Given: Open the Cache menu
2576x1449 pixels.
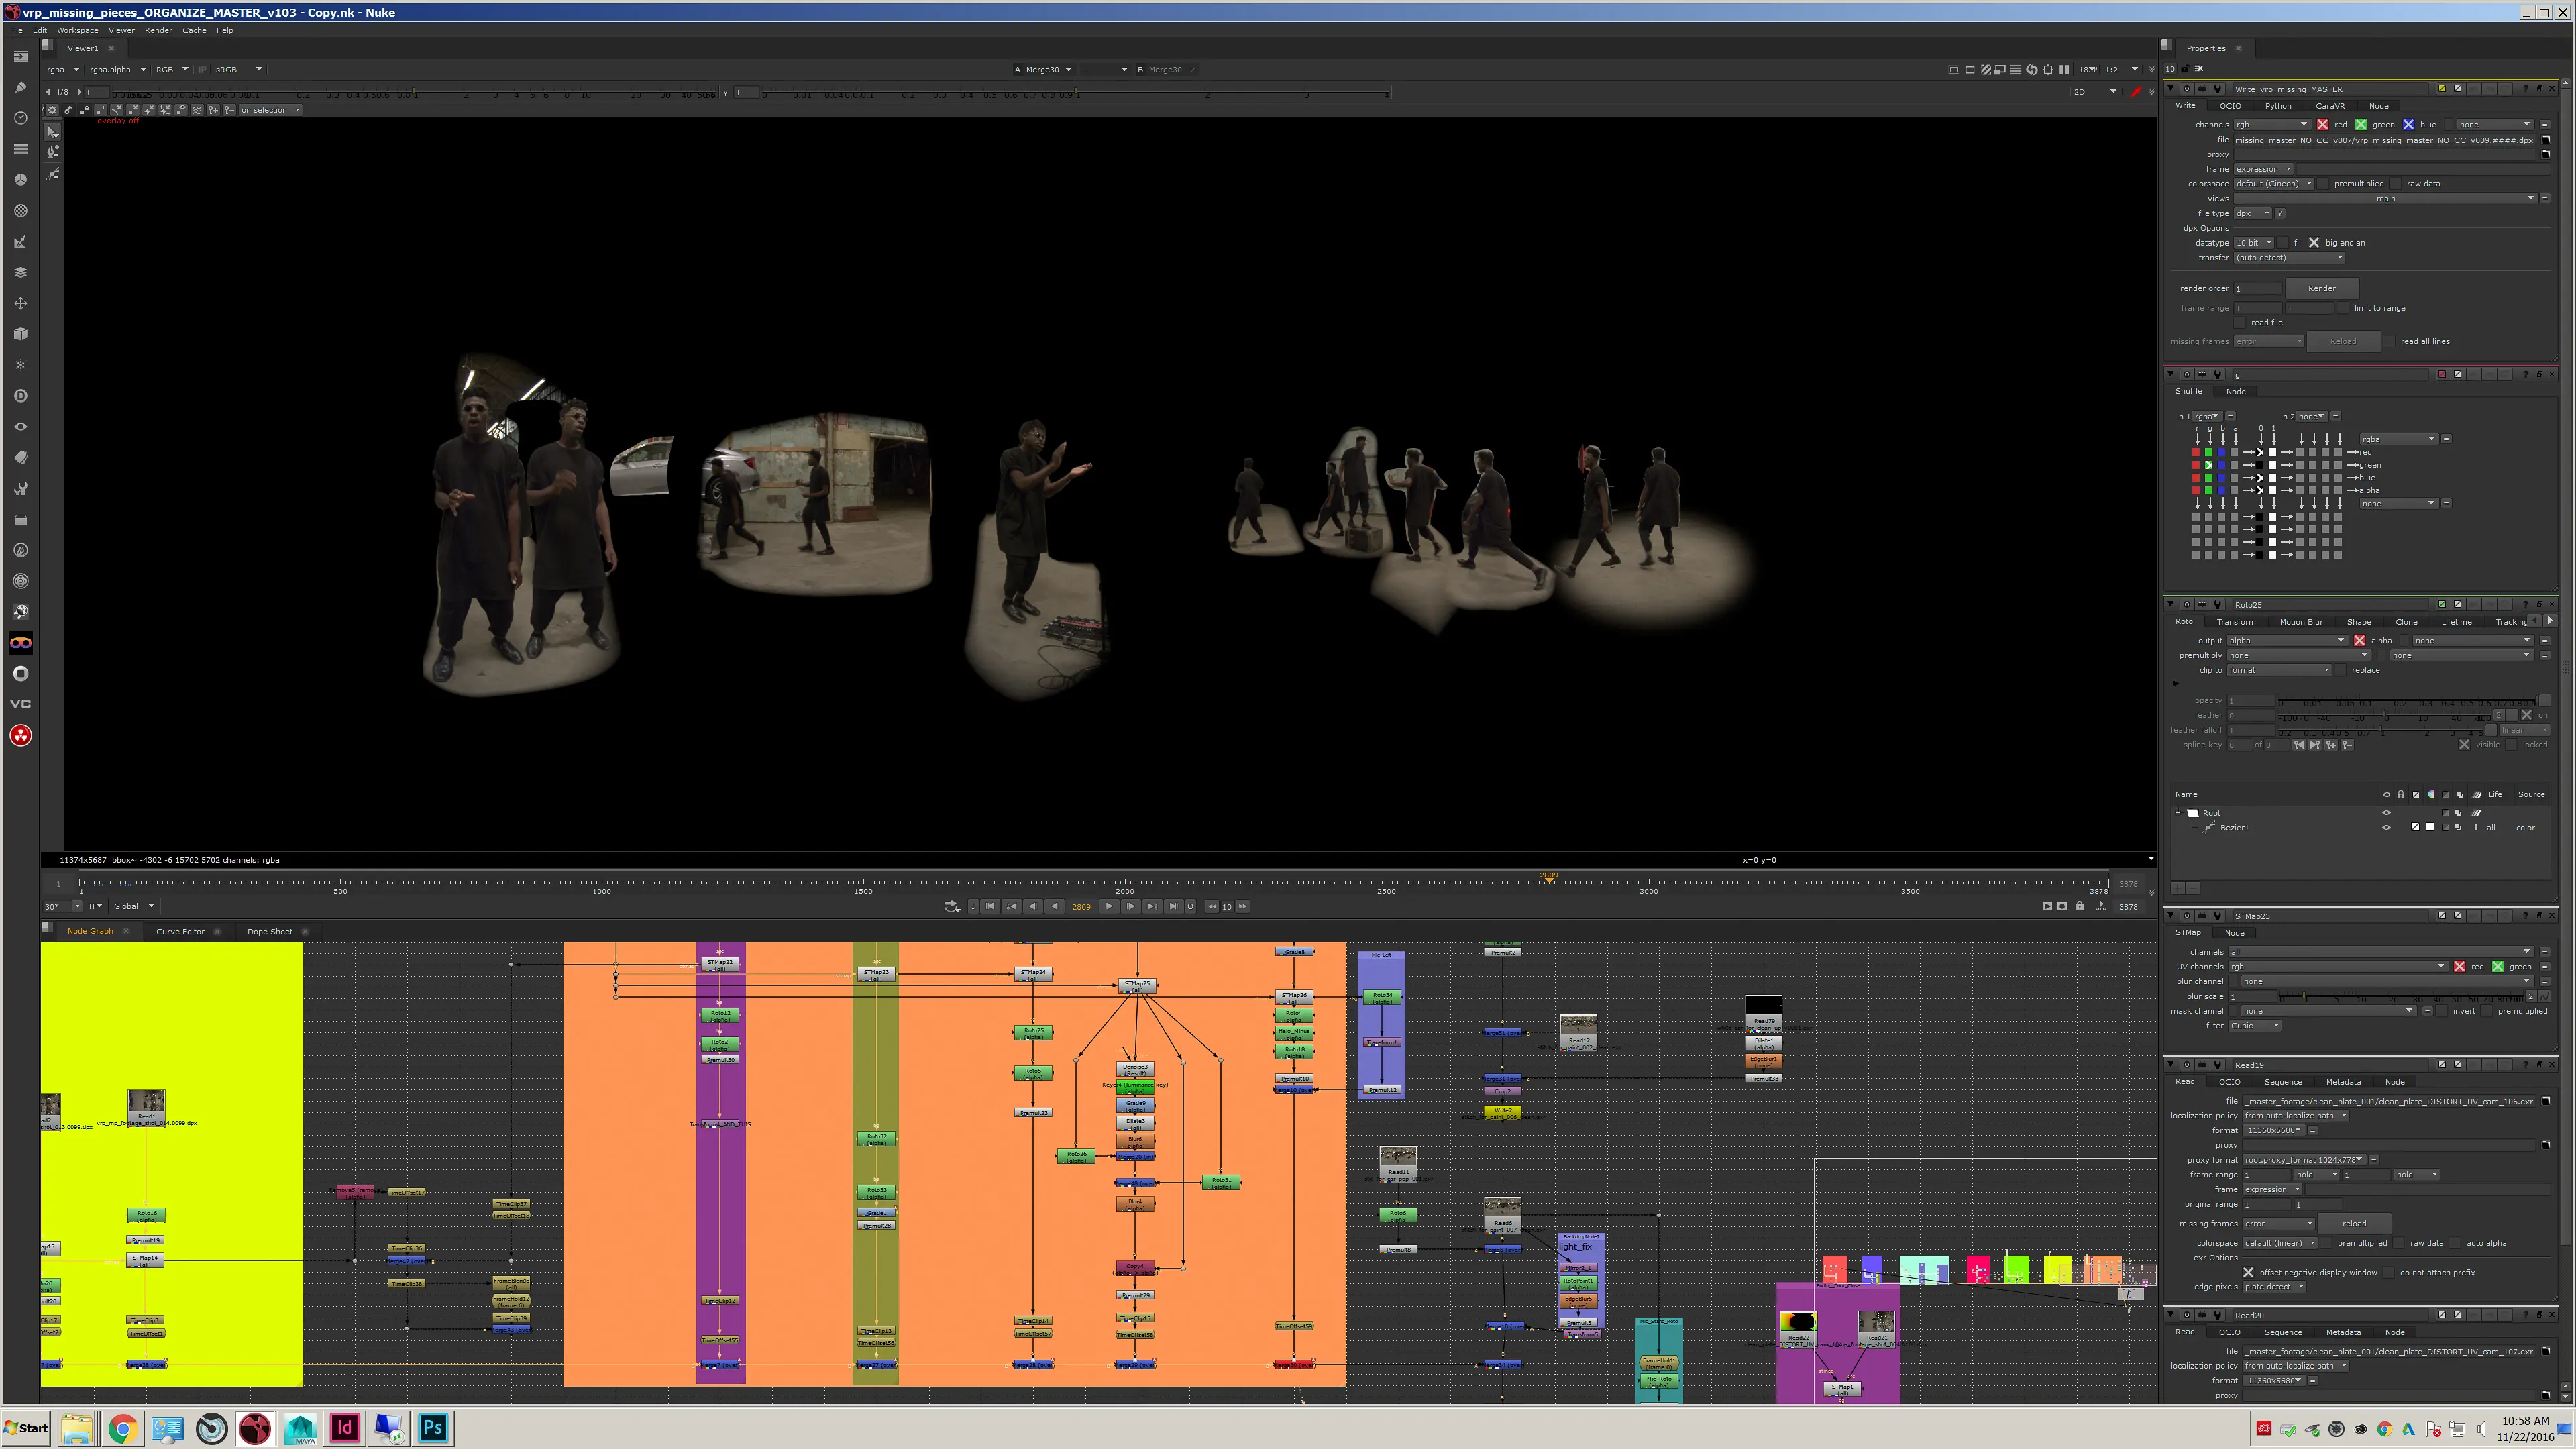Looking at the screenshot, I should (x=194, y=30).
